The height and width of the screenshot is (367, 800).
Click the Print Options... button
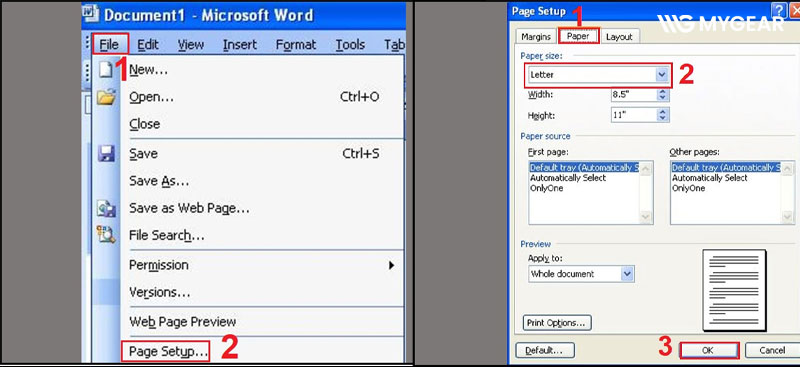pos(557,323)
